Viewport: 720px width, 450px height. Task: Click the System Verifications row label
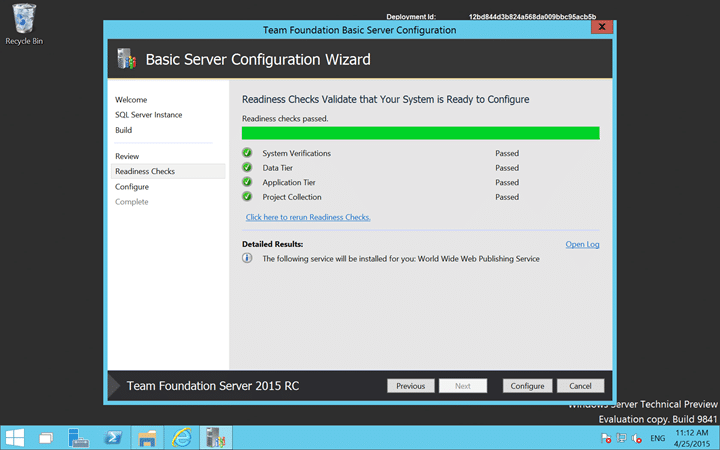(x=297, y=153)
